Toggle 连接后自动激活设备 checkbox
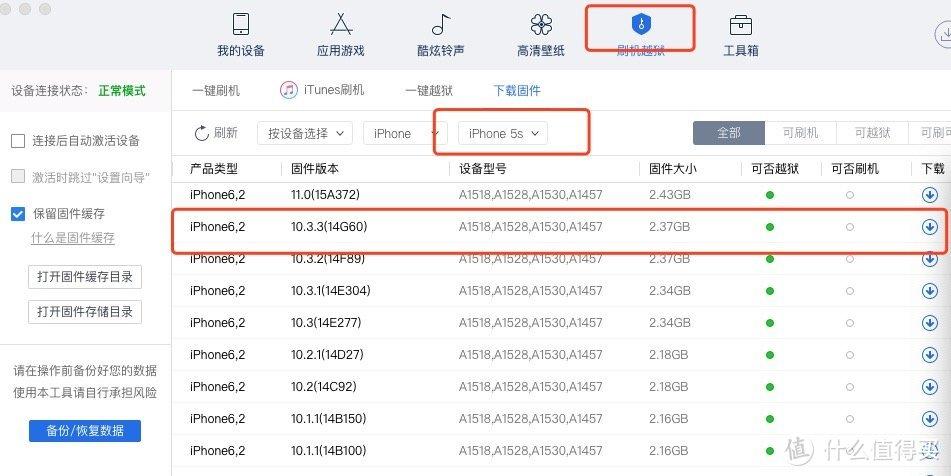 click(18, 141)
